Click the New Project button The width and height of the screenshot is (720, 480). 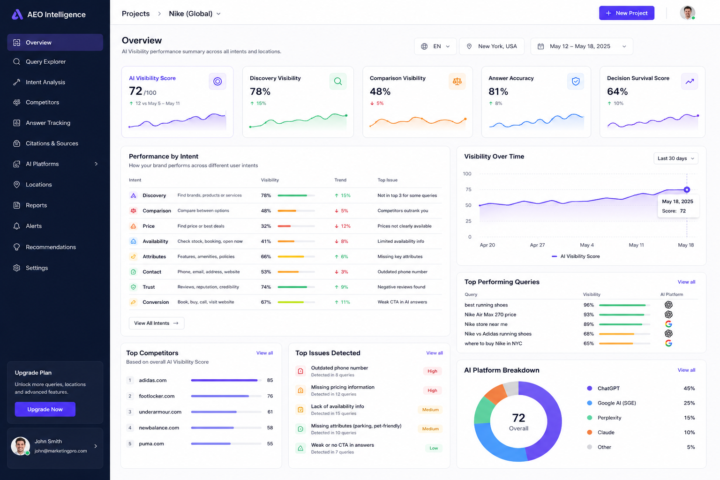click(626, 13)
